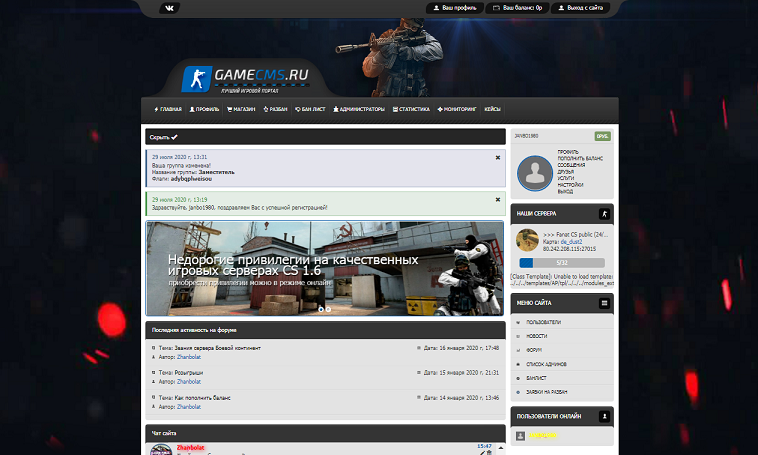Click the Ваш баланс button at top
Image resolution: width=758 pixels, height=455 pixels.
[516, 8]
